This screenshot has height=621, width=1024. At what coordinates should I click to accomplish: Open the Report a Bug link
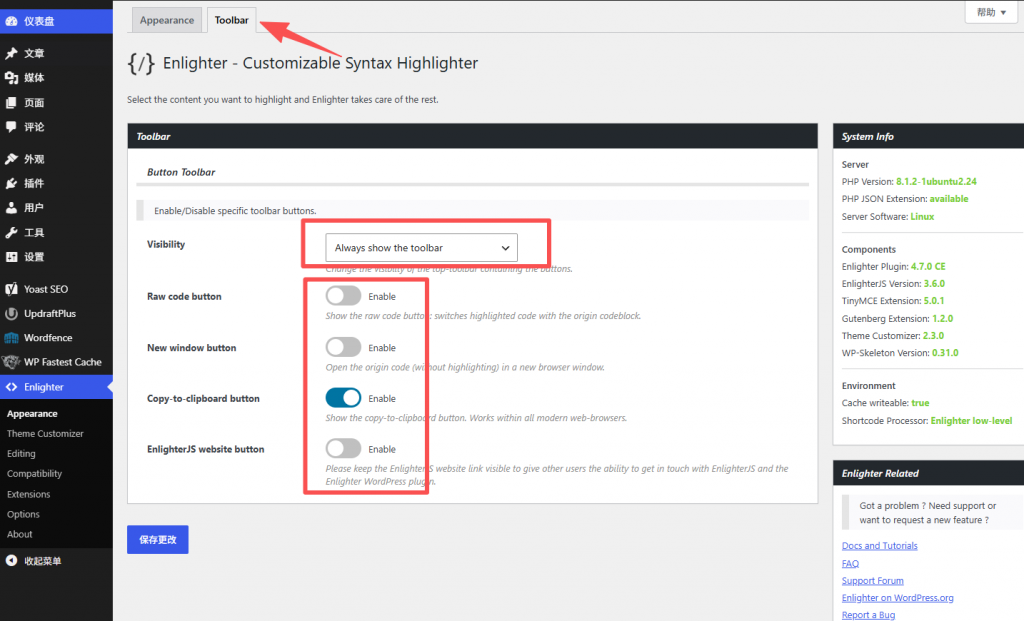click(x=869, y=615)
